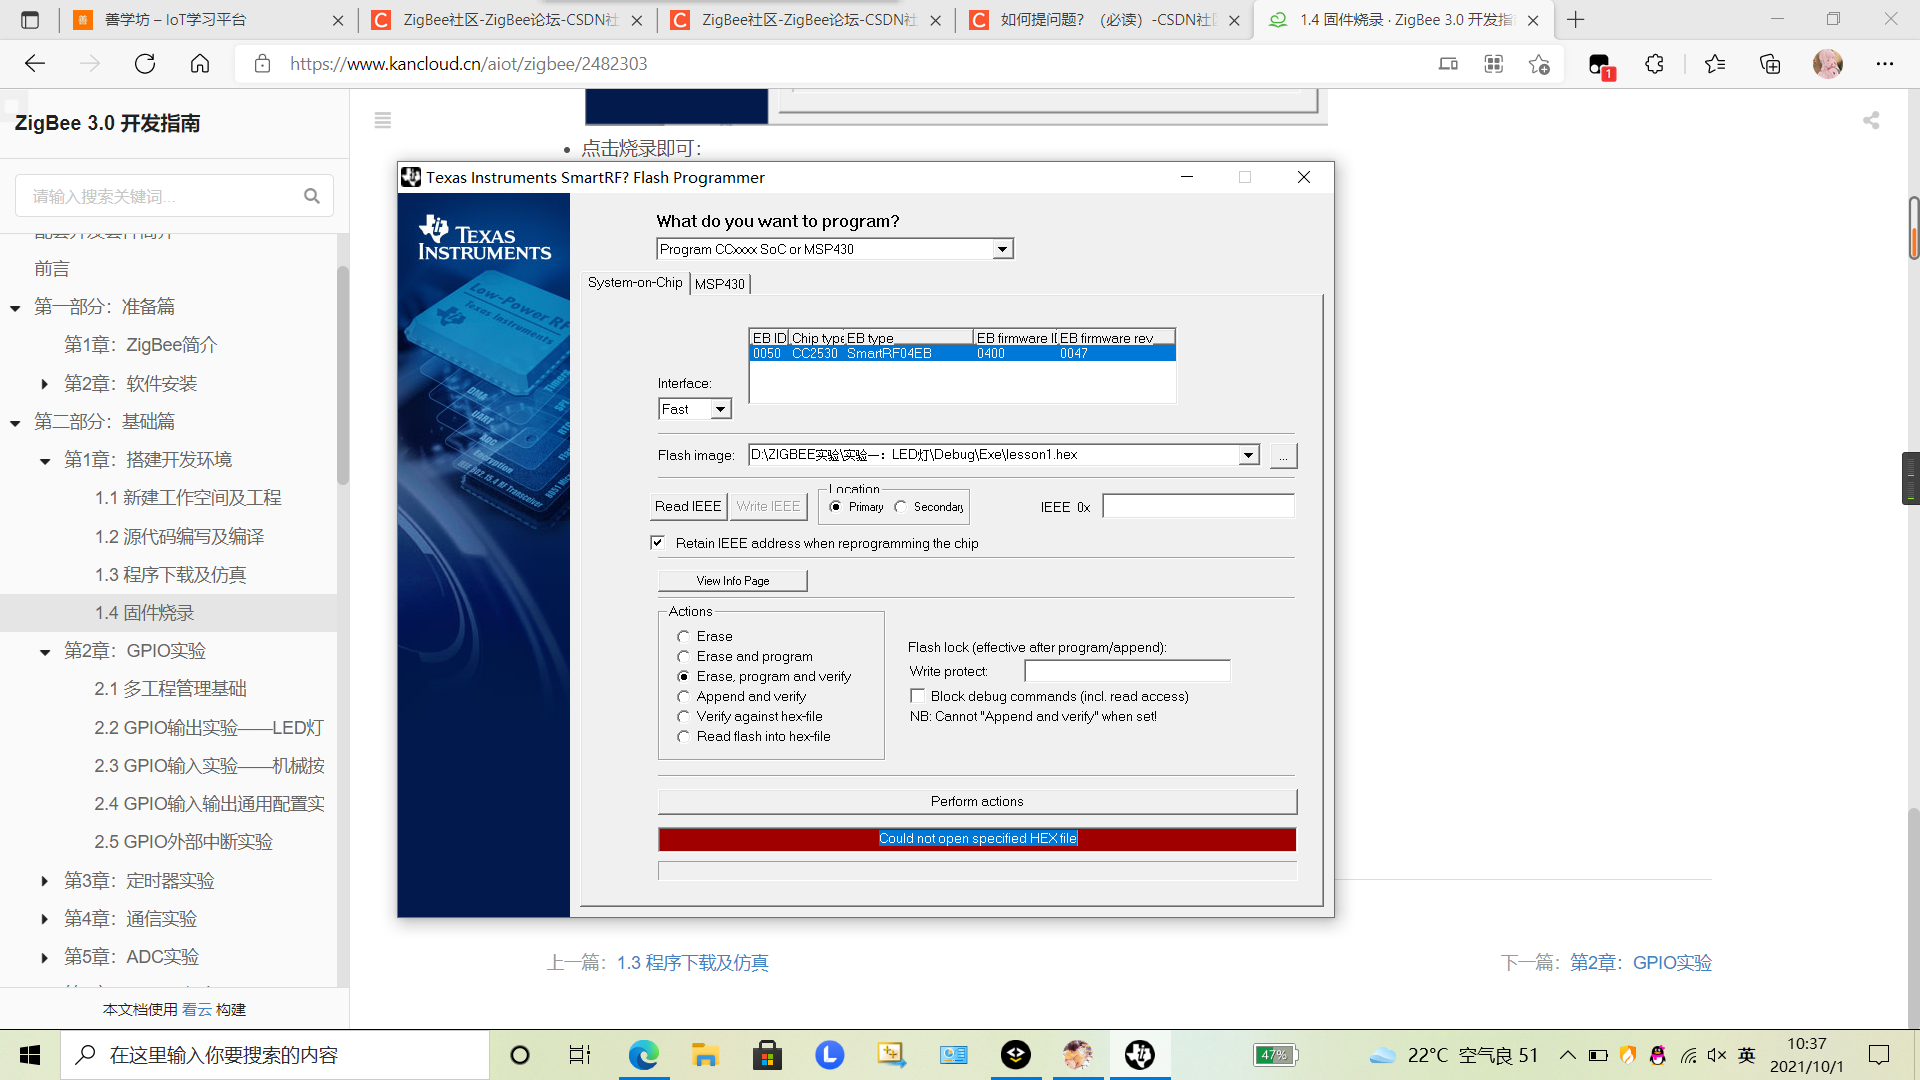Open 1.3 程序下载及仿真 in sidebar
The image size is (1920, 1080).
point(170,575)
